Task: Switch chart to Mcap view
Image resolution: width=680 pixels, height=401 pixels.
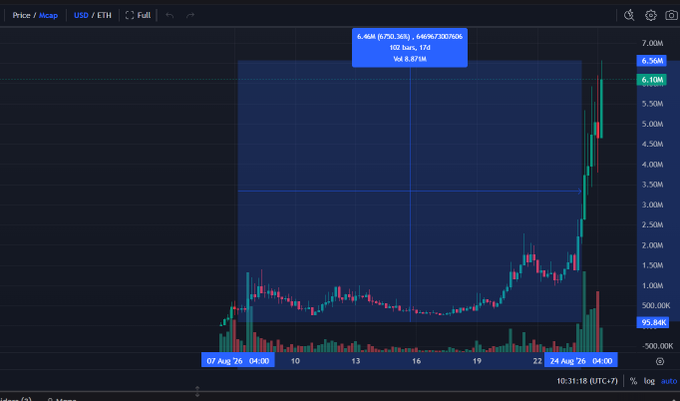Action: point(48,15)
